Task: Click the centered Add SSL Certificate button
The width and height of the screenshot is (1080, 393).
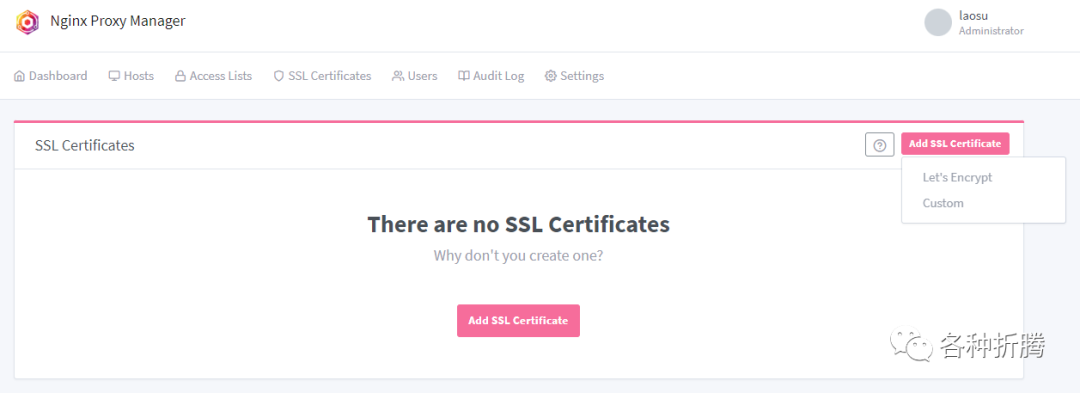Action: click(518, 321)
